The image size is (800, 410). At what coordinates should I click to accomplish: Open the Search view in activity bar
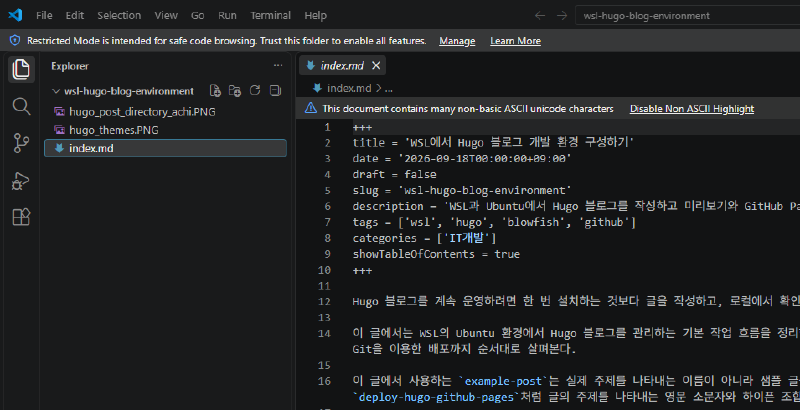pyautogui.click(x=21, y=106)
